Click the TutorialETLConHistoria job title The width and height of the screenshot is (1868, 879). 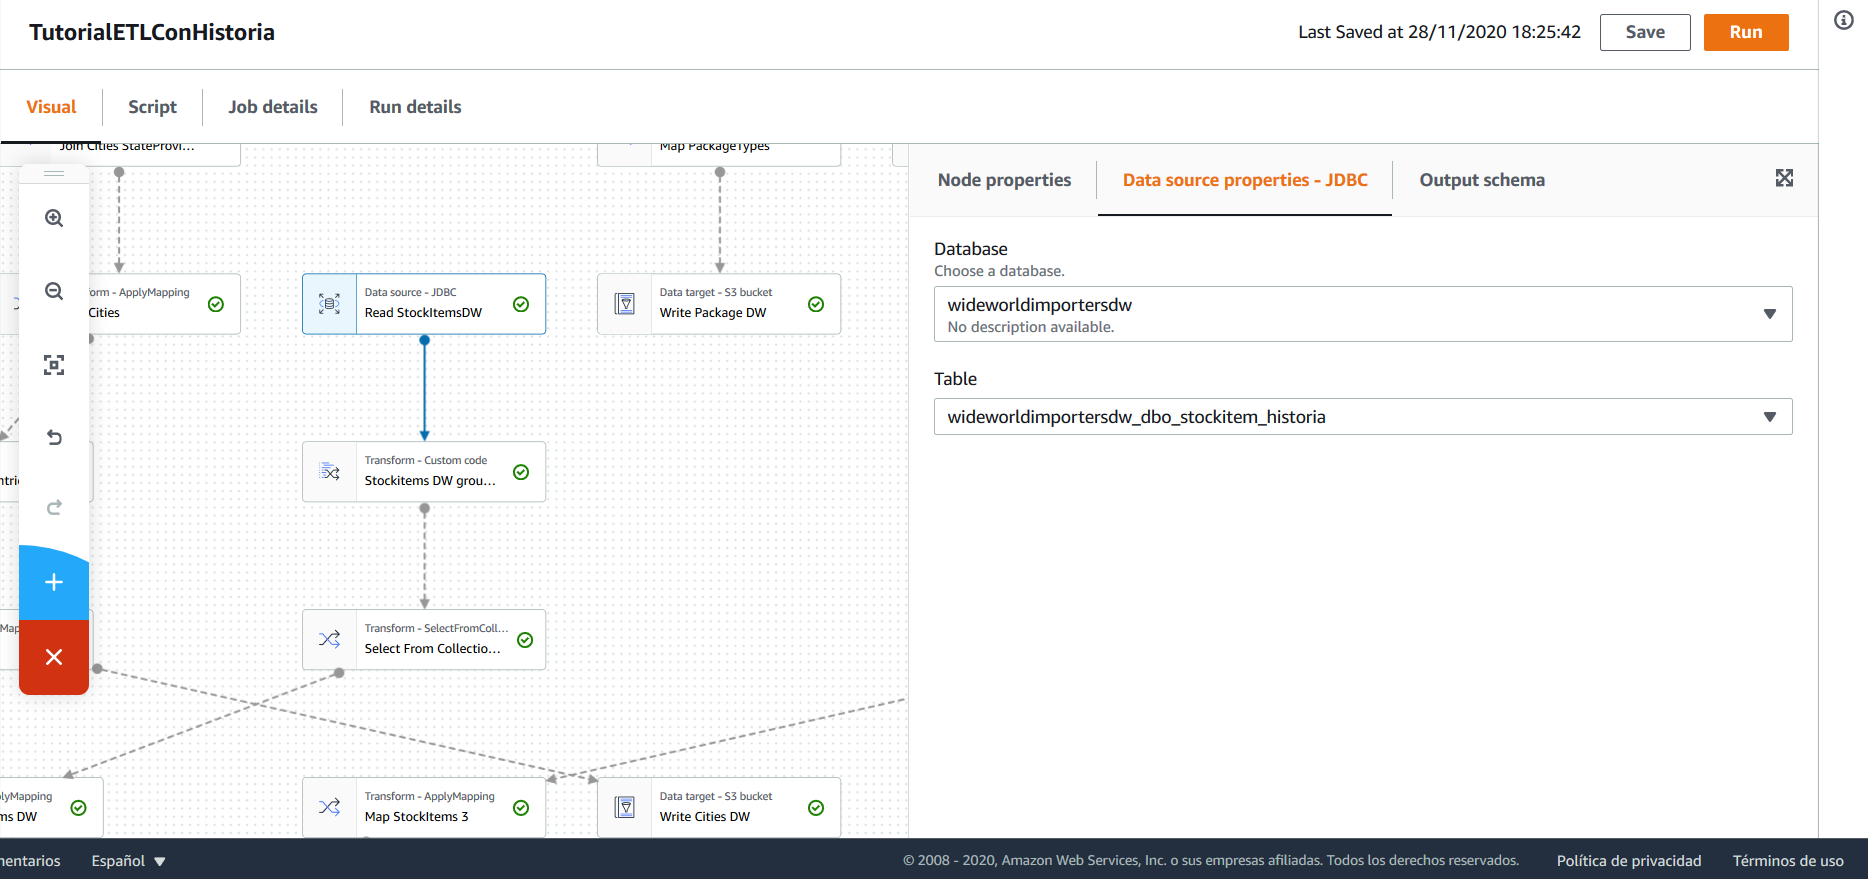click(152, 32)
